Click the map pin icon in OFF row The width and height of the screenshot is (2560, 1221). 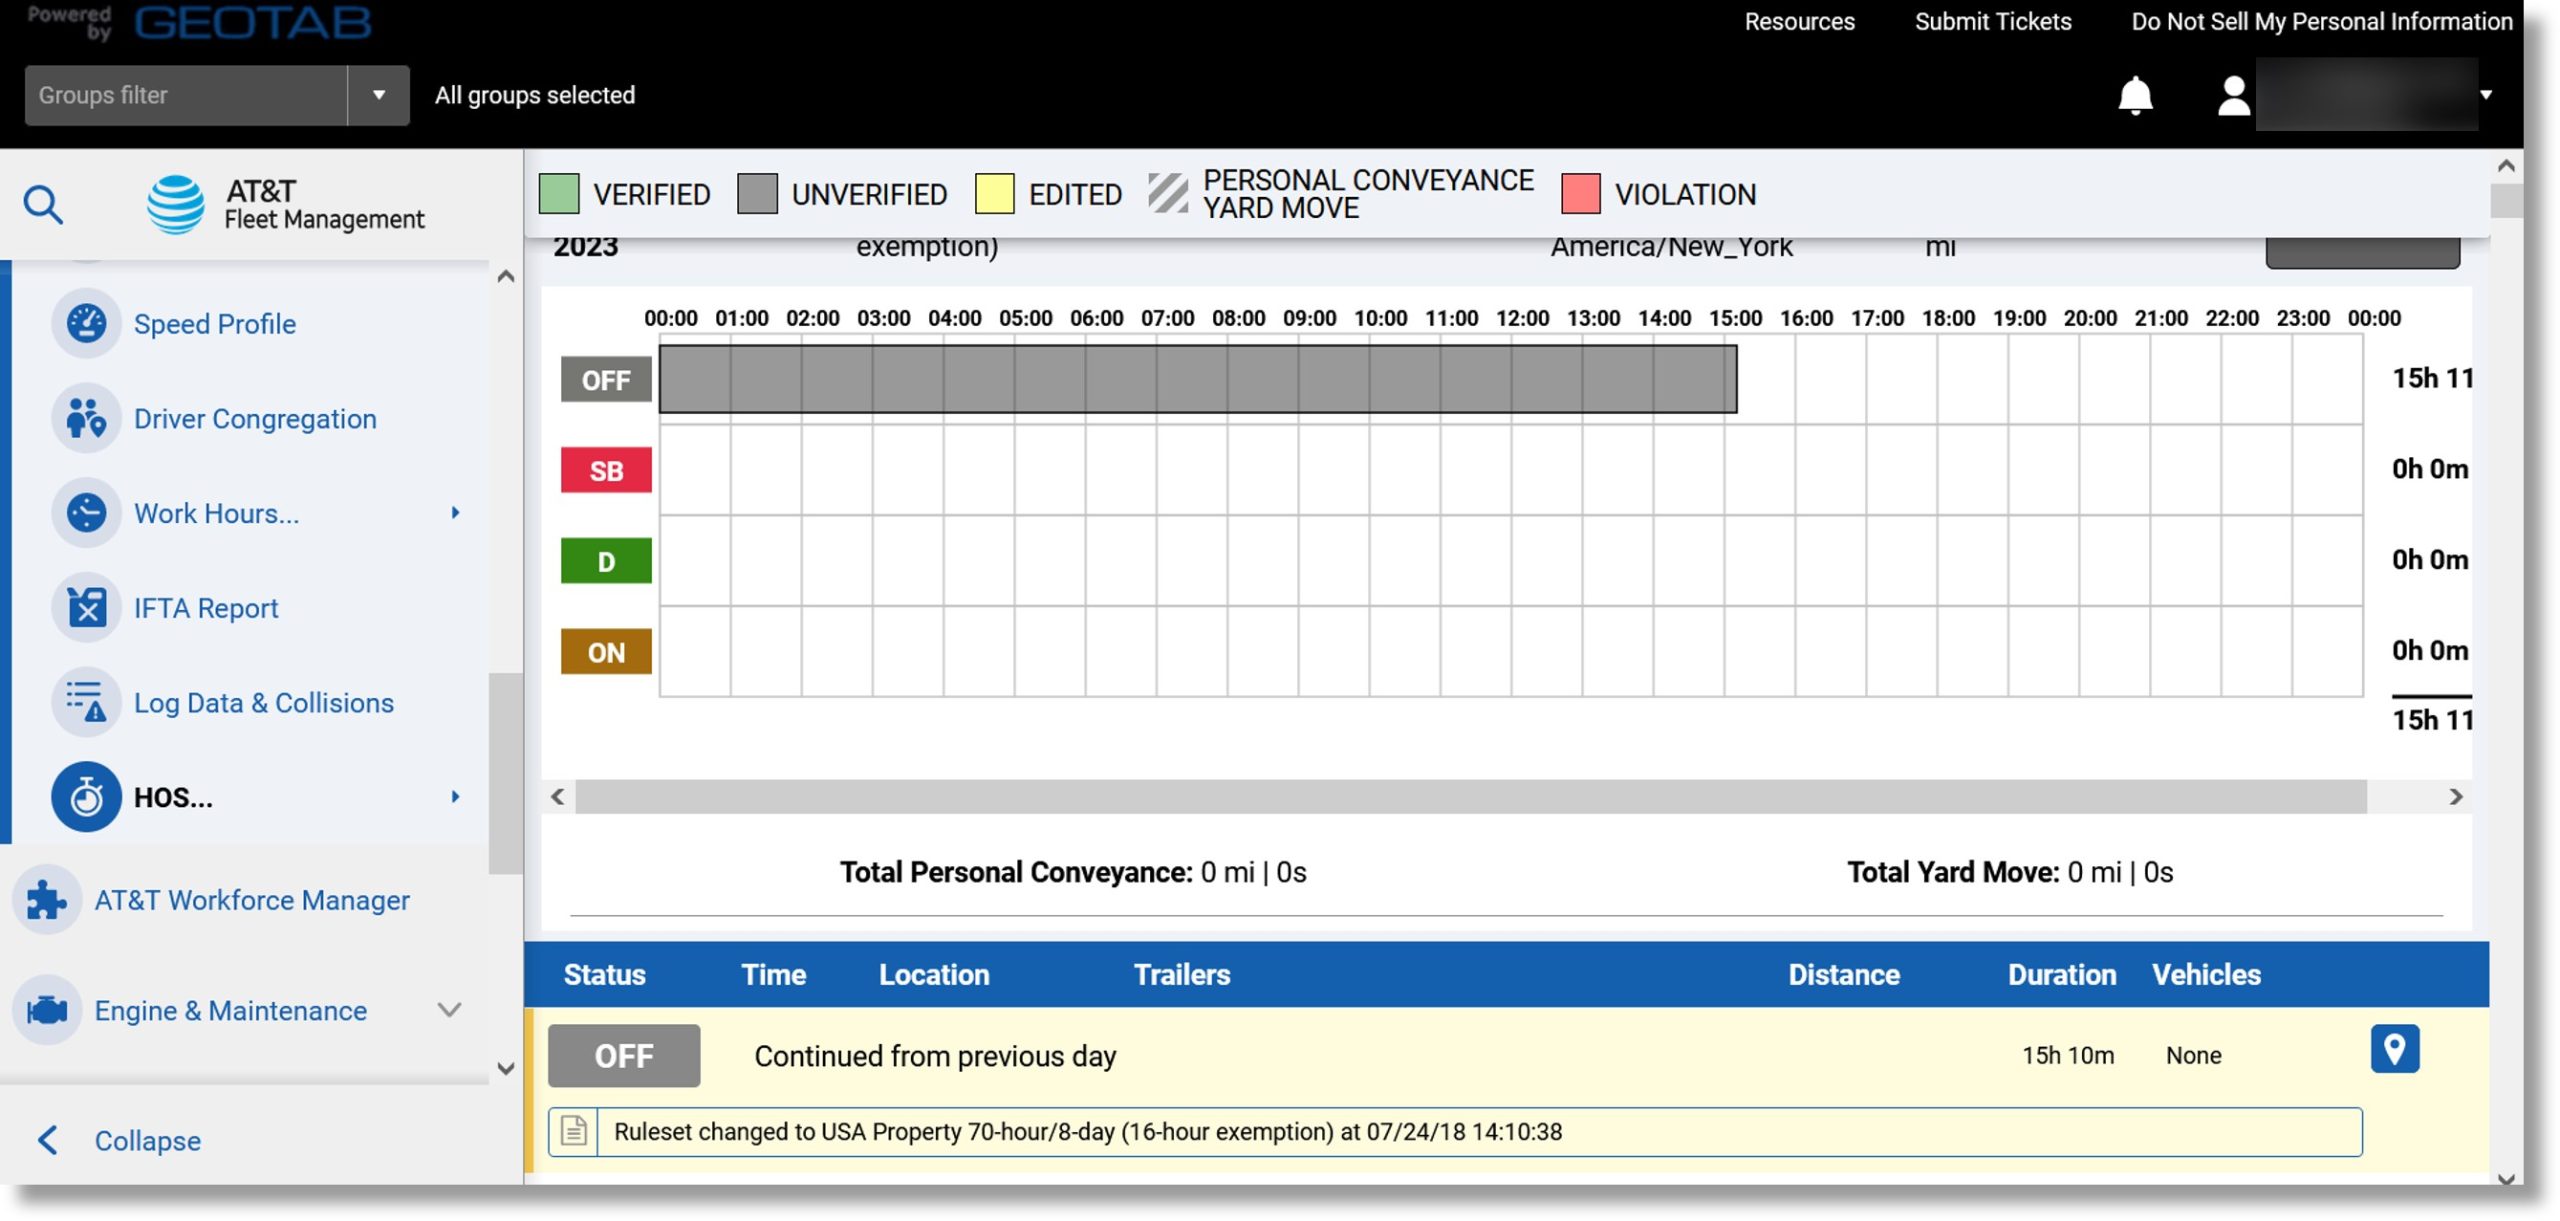click(2394, 1049)
